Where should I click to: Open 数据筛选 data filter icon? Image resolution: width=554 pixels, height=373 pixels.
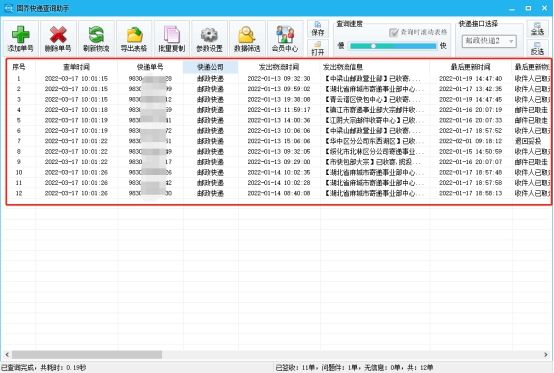[x=247, y=39]
